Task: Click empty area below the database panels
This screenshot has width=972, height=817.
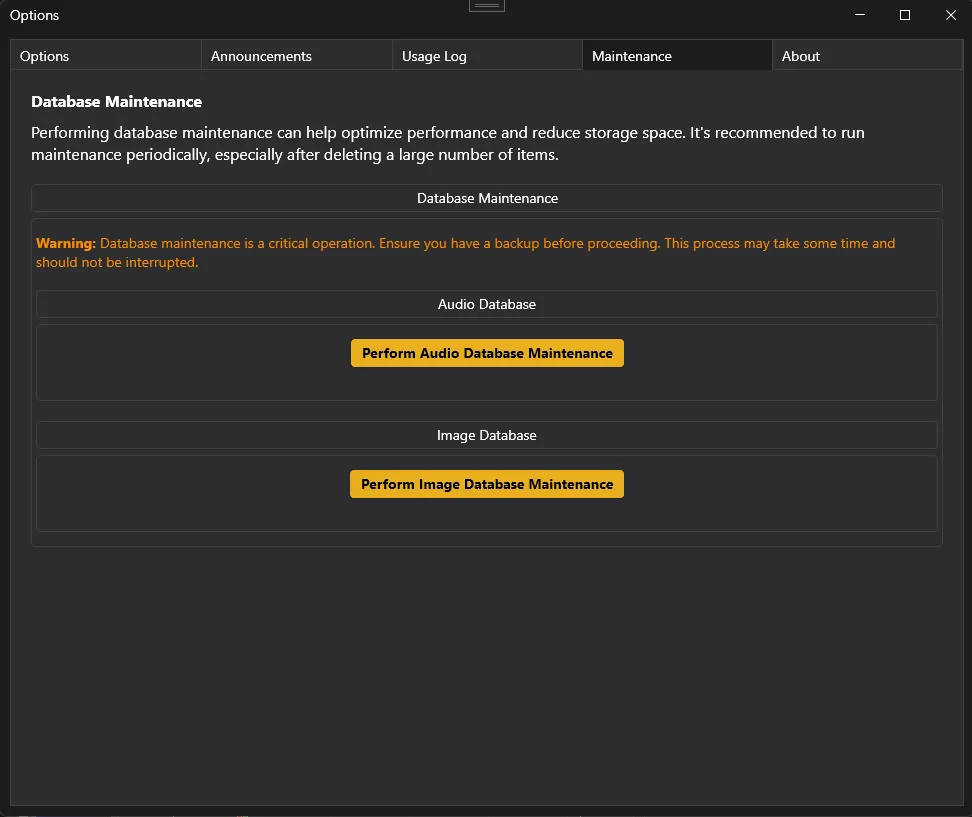Action: point(487,670)
